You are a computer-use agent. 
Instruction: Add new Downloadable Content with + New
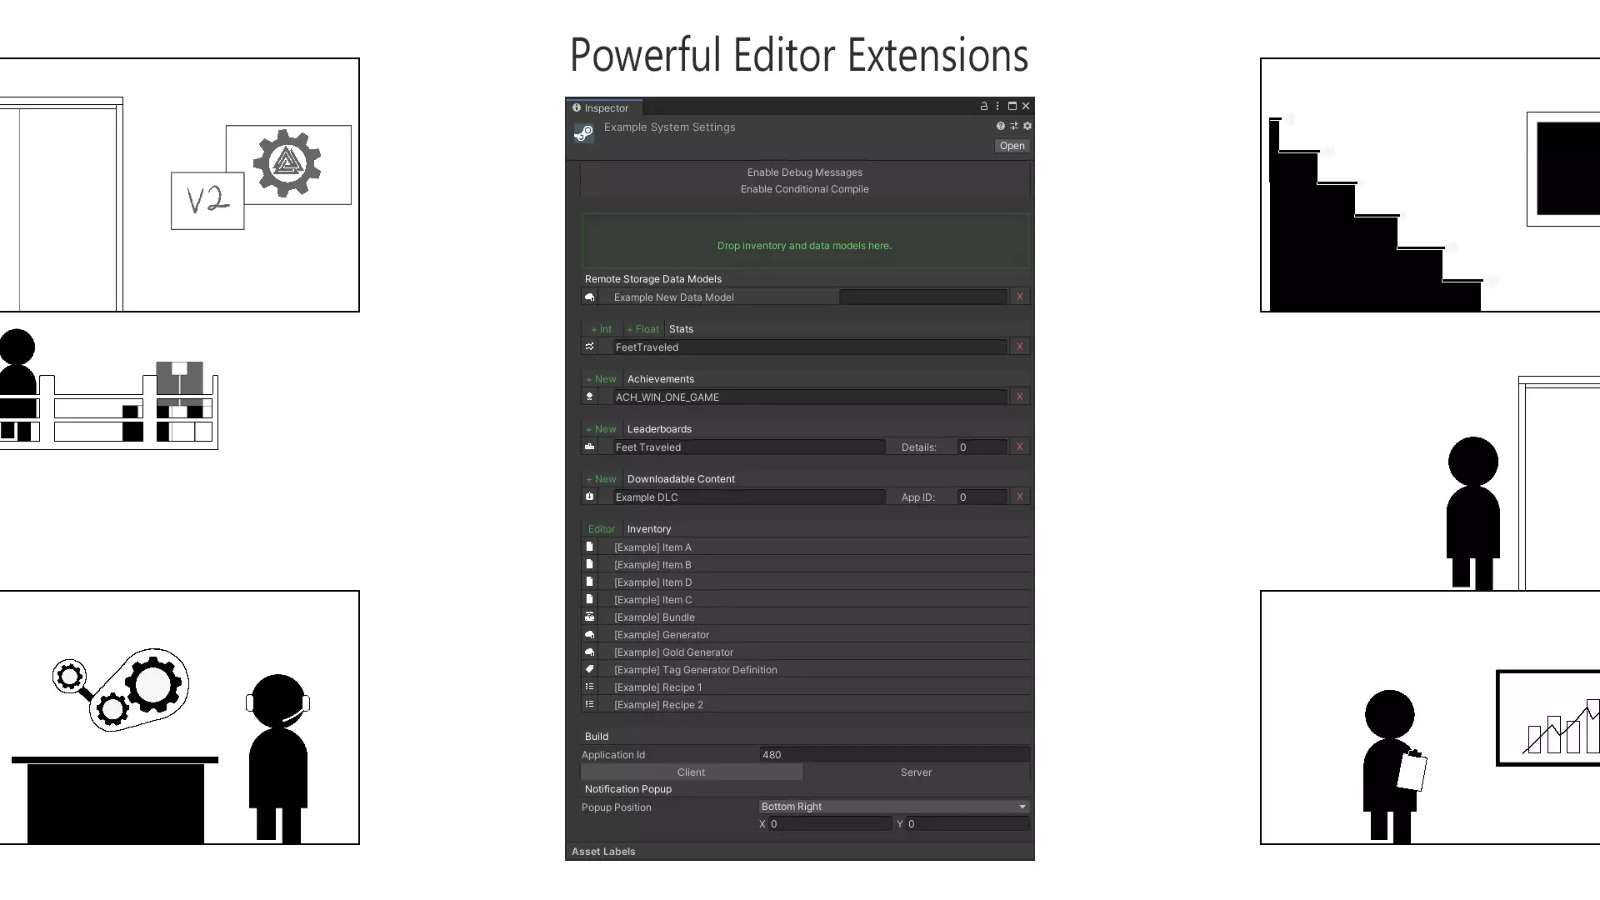pos(601,479)
